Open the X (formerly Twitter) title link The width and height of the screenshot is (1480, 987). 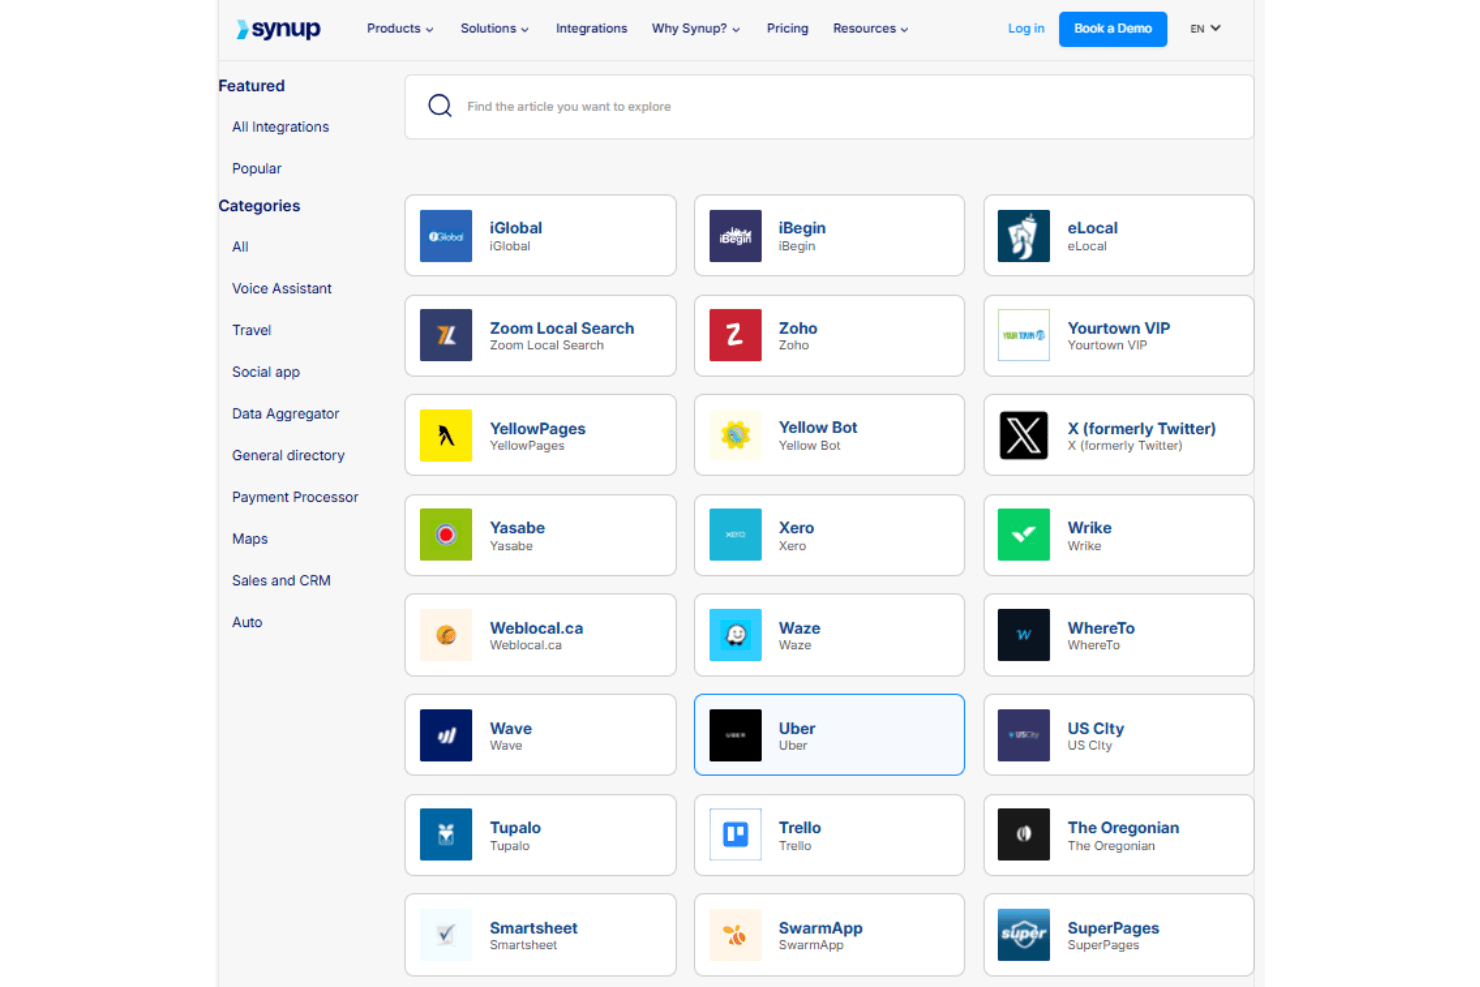(x=1142, y=428)
